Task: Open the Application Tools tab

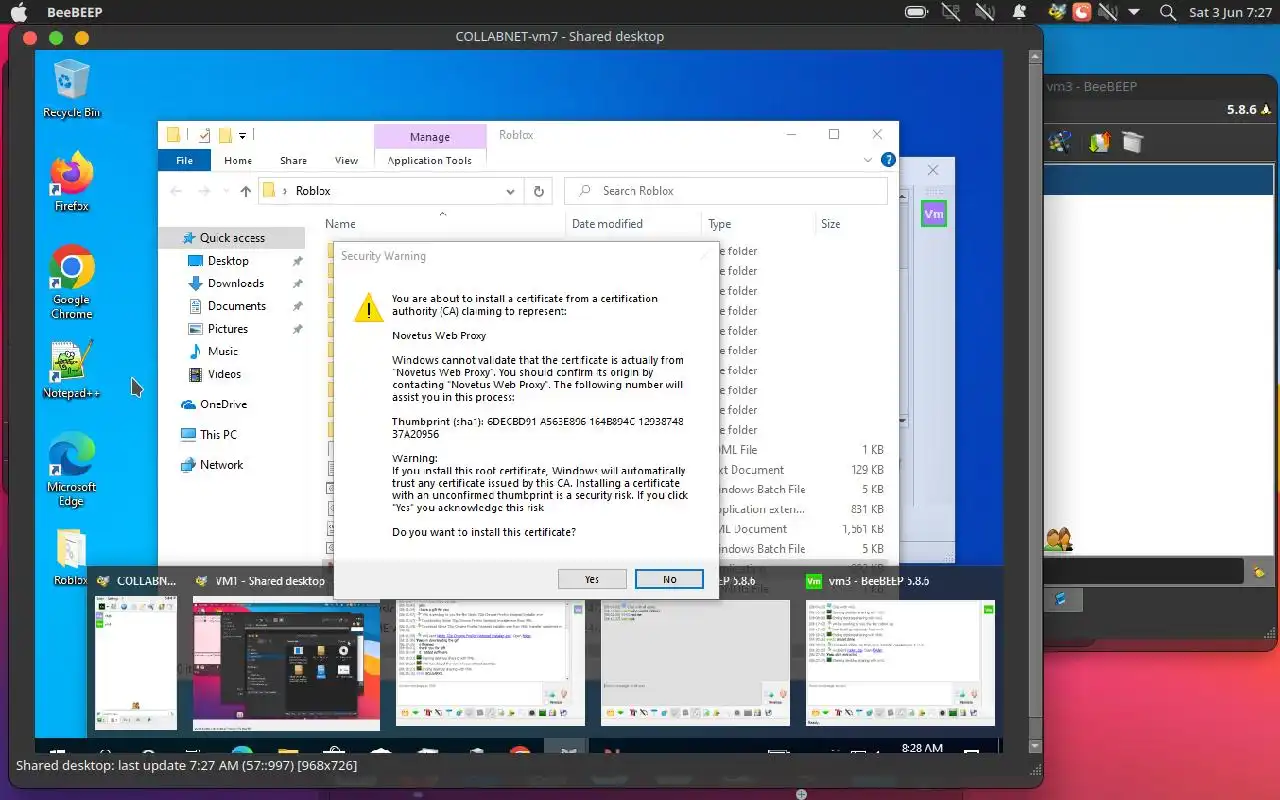Action: 429,160
